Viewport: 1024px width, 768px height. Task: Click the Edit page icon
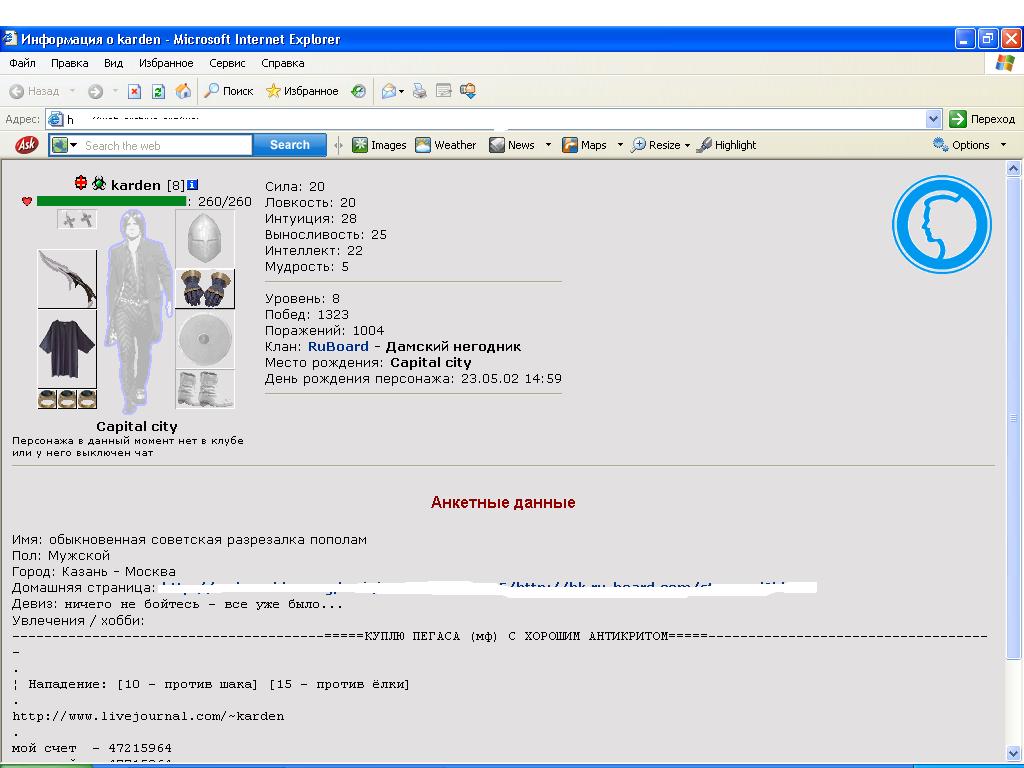click(443, 91)
